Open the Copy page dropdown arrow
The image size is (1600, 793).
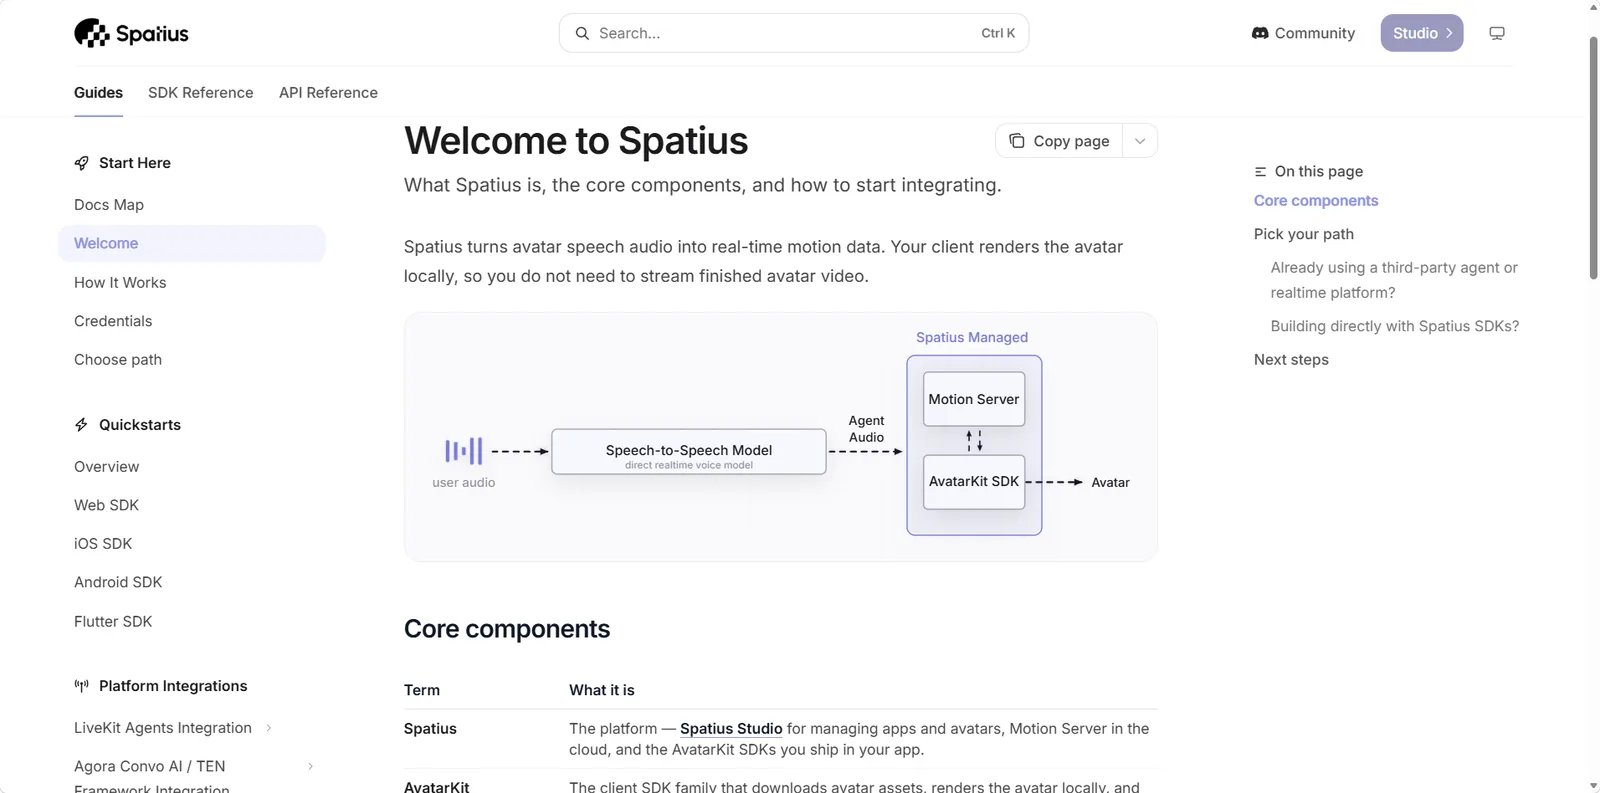(1140, 141)
